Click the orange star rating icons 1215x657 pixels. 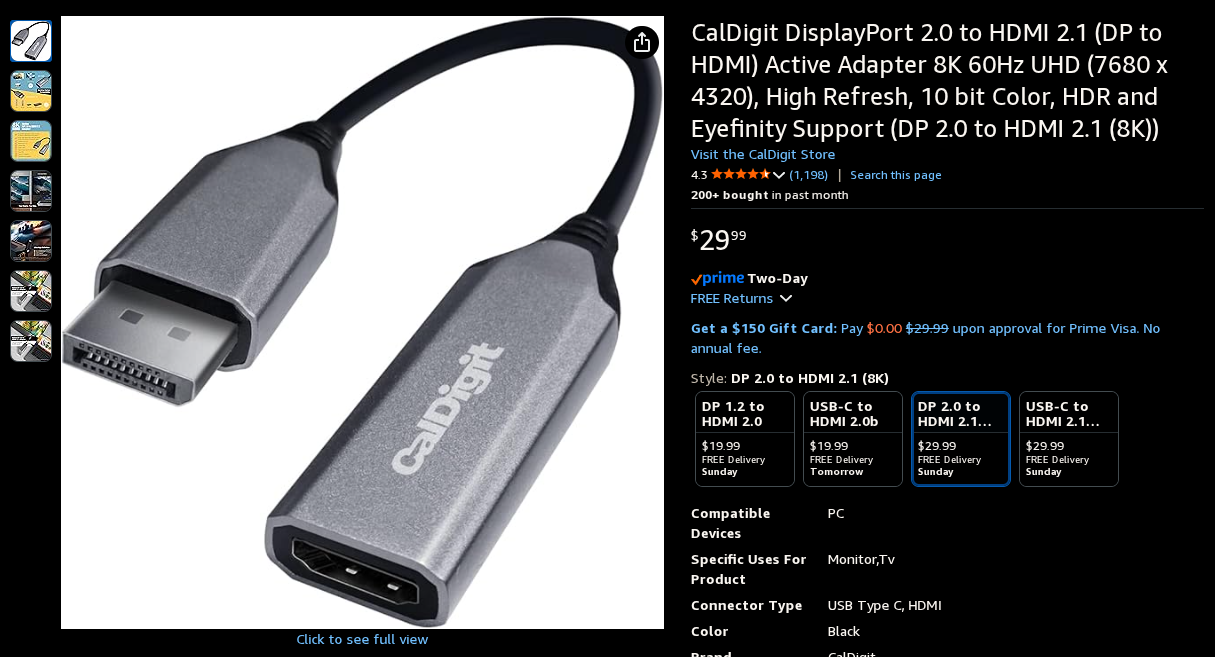pos(741,174)
